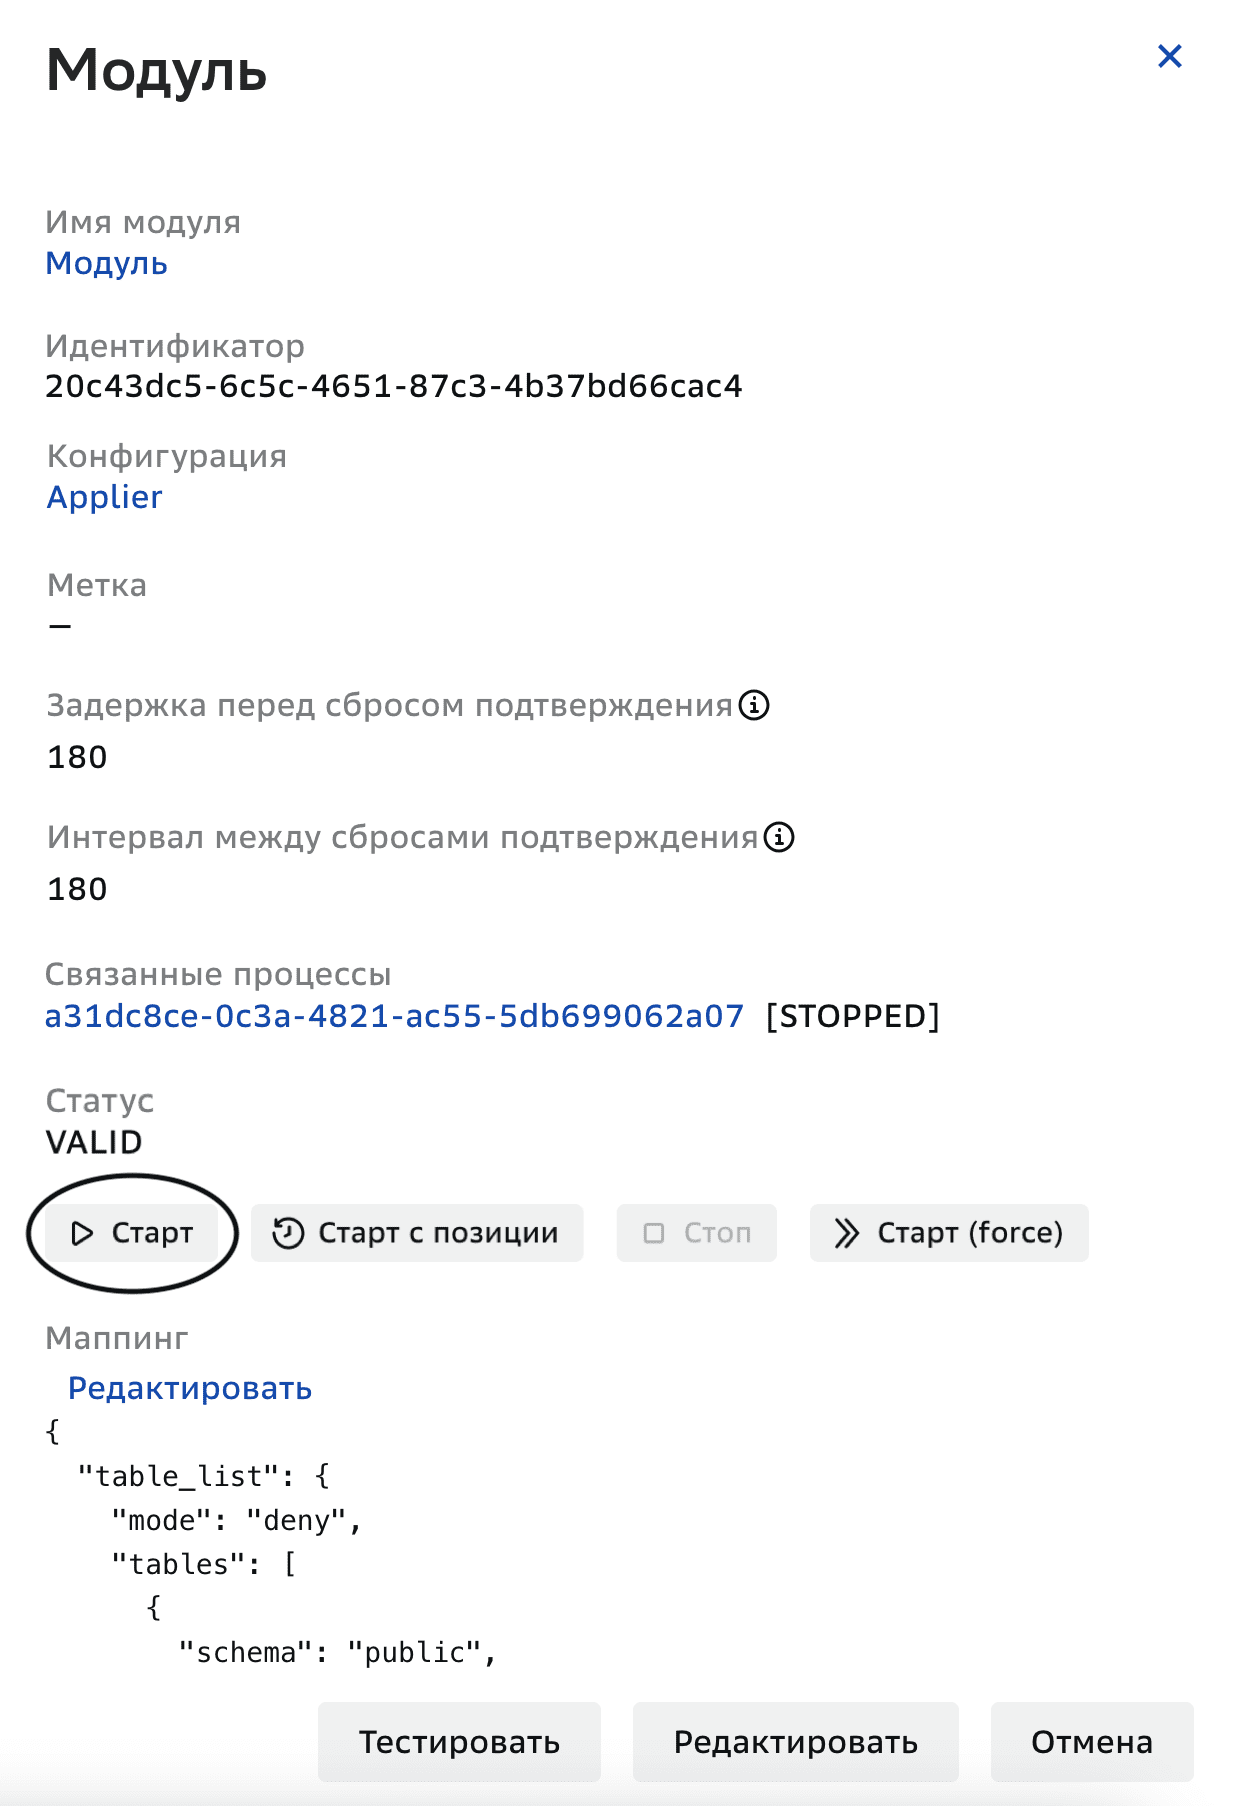Close the Модуль dialog via the X icon

1170,57
